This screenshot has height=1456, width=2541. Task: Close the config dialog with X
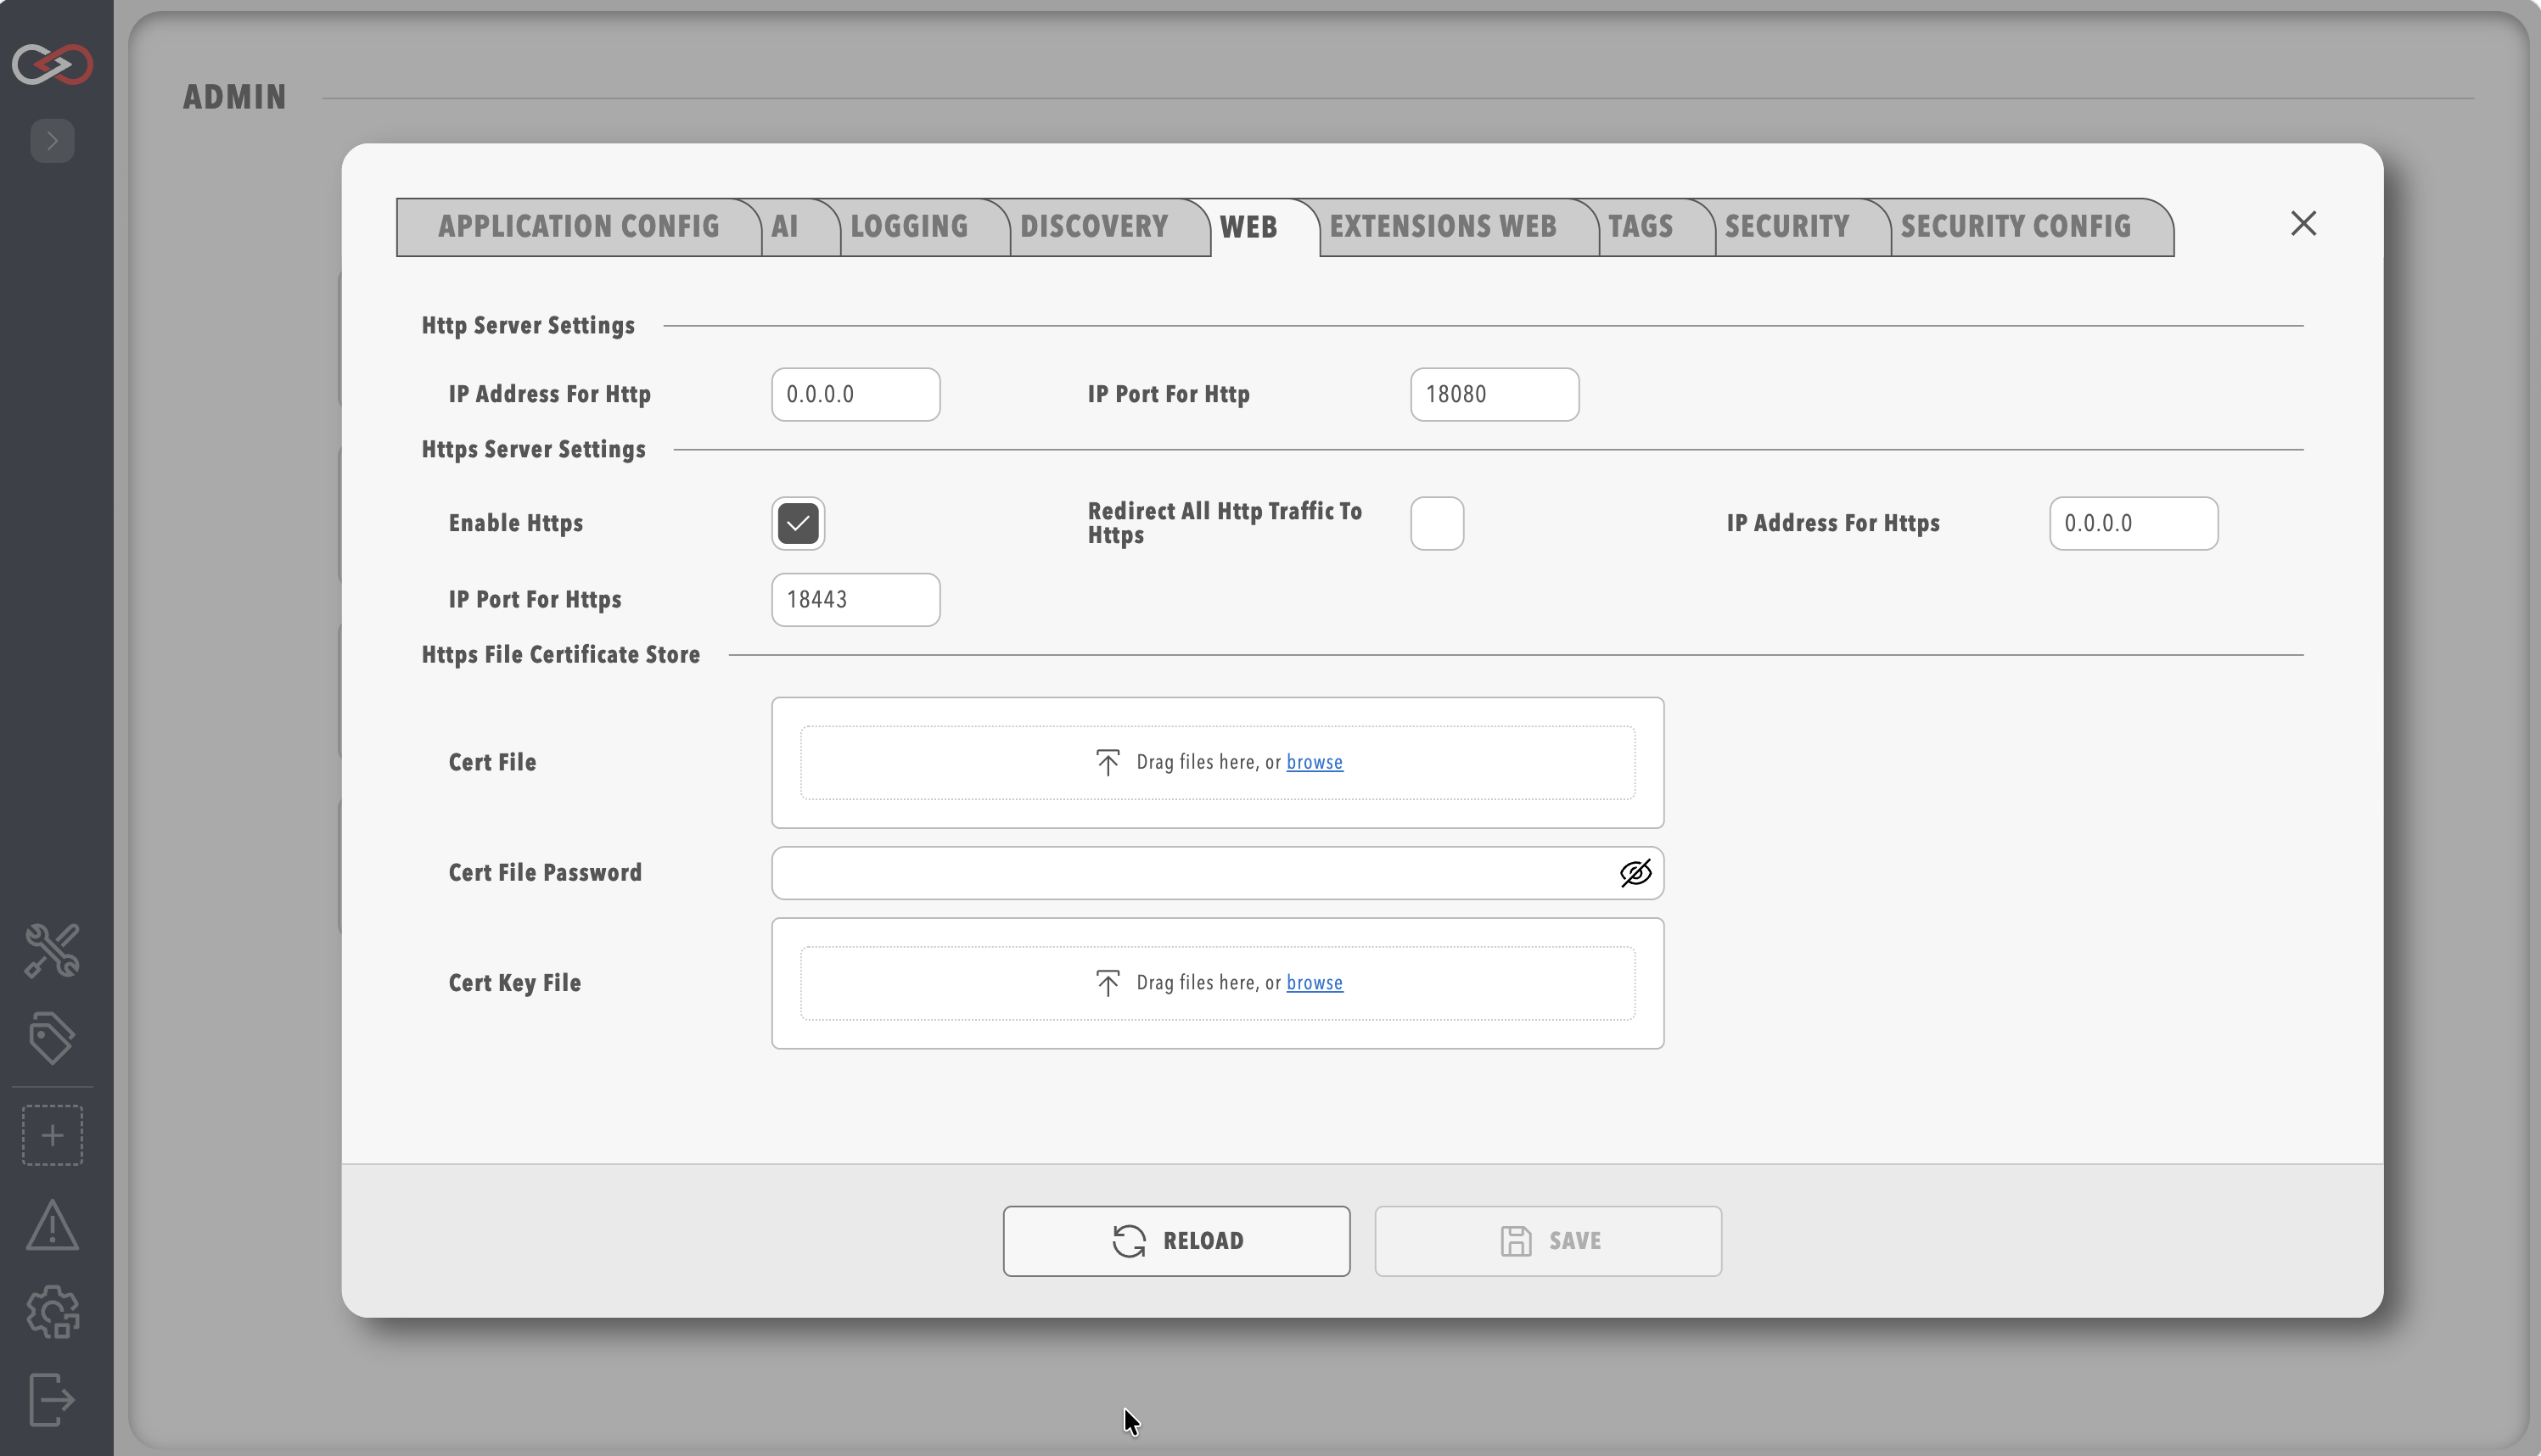click(2303, 223)
